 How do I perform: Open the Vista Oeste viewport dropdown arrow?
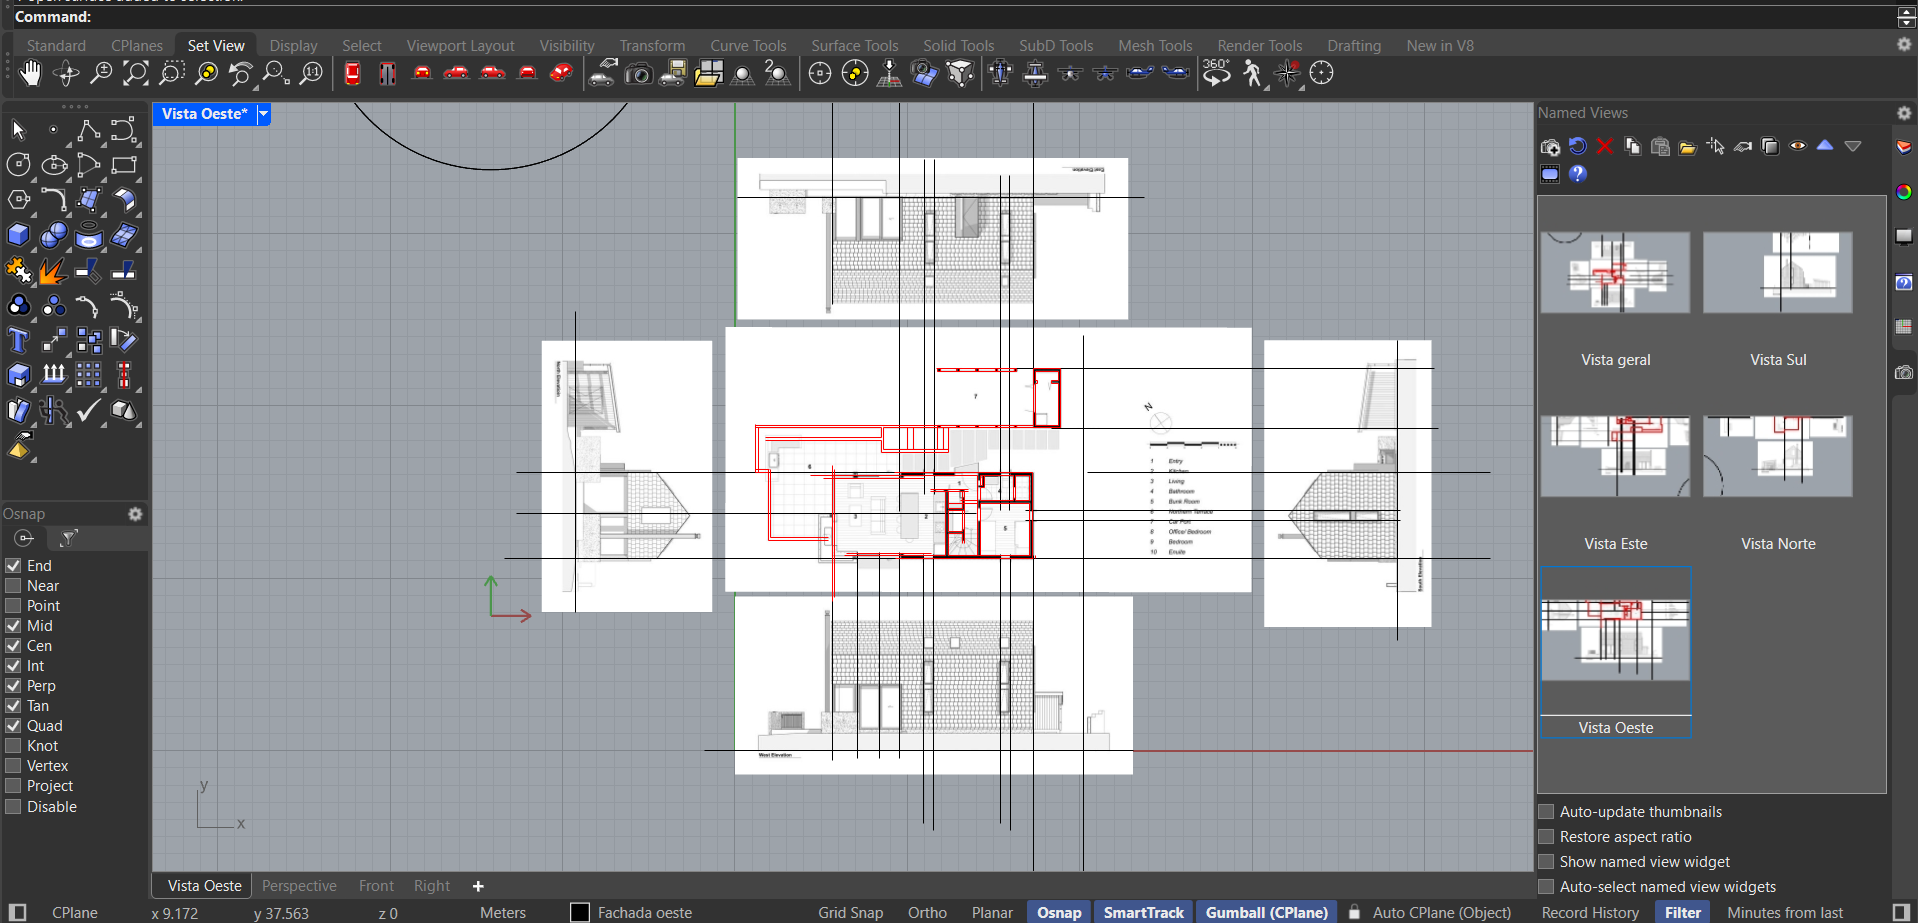tap(264, 114)
